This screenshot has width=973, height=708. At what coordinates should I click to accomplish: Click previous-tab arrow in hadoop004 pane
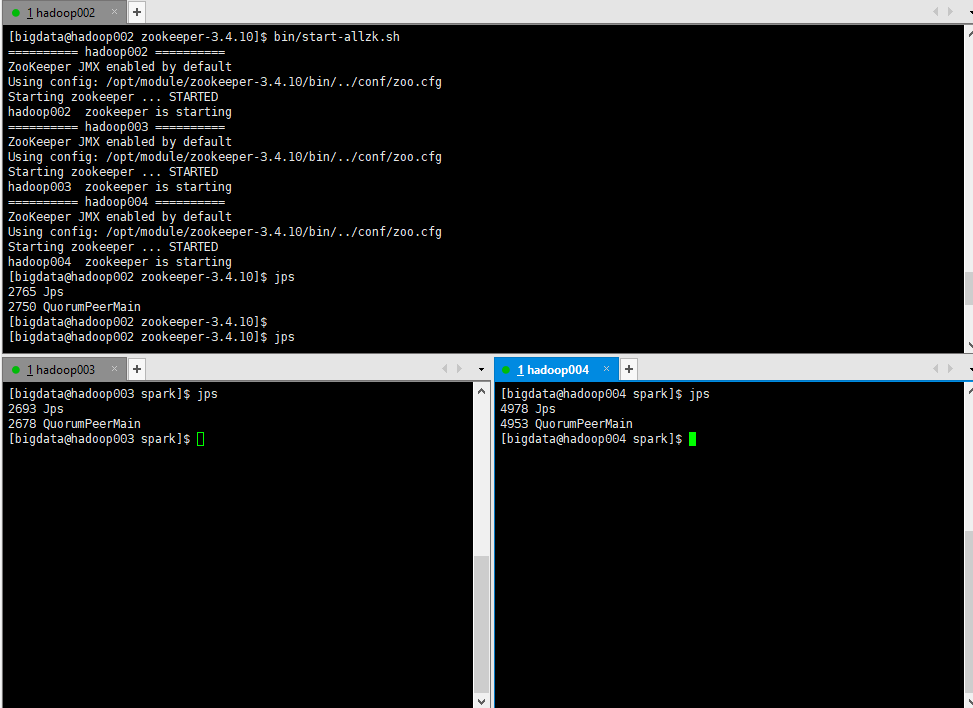pos(936,369)
